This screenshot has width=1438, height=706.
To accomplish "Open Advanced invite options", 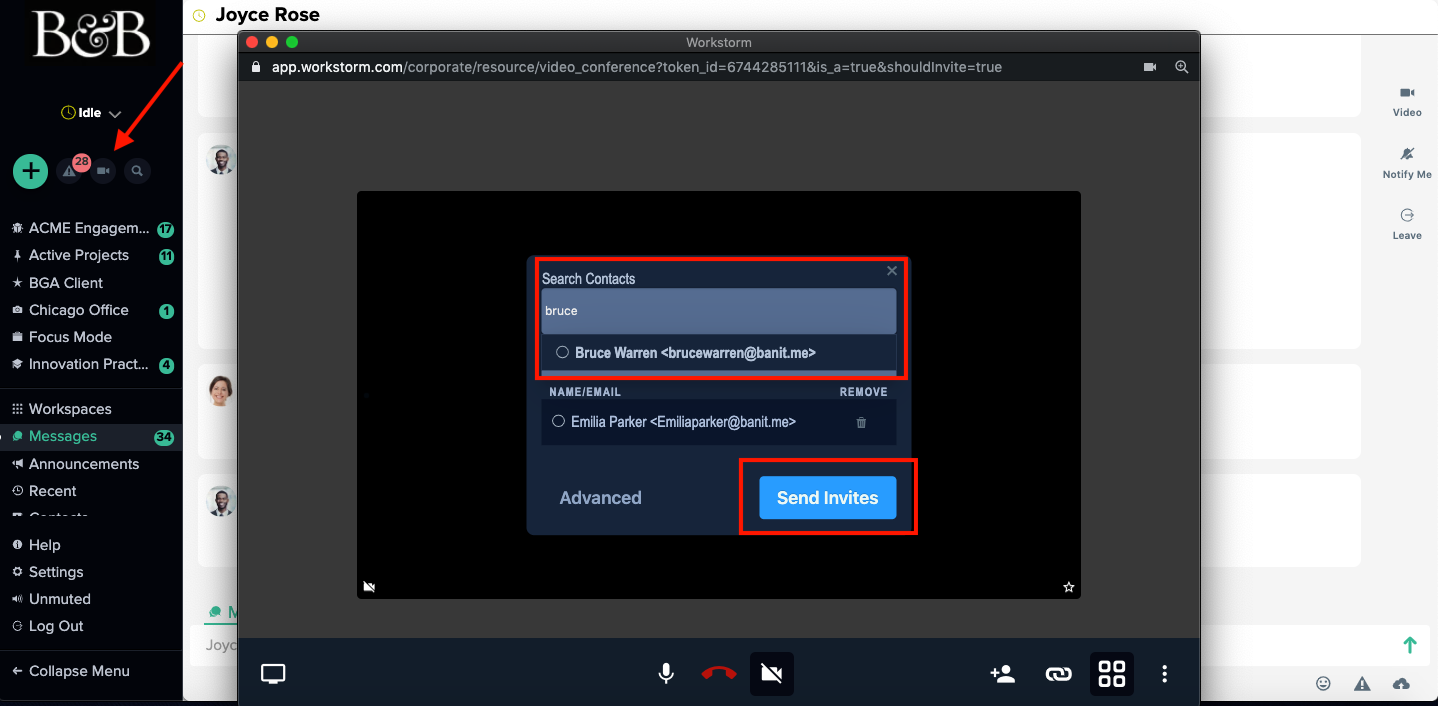I will (600, 498).
